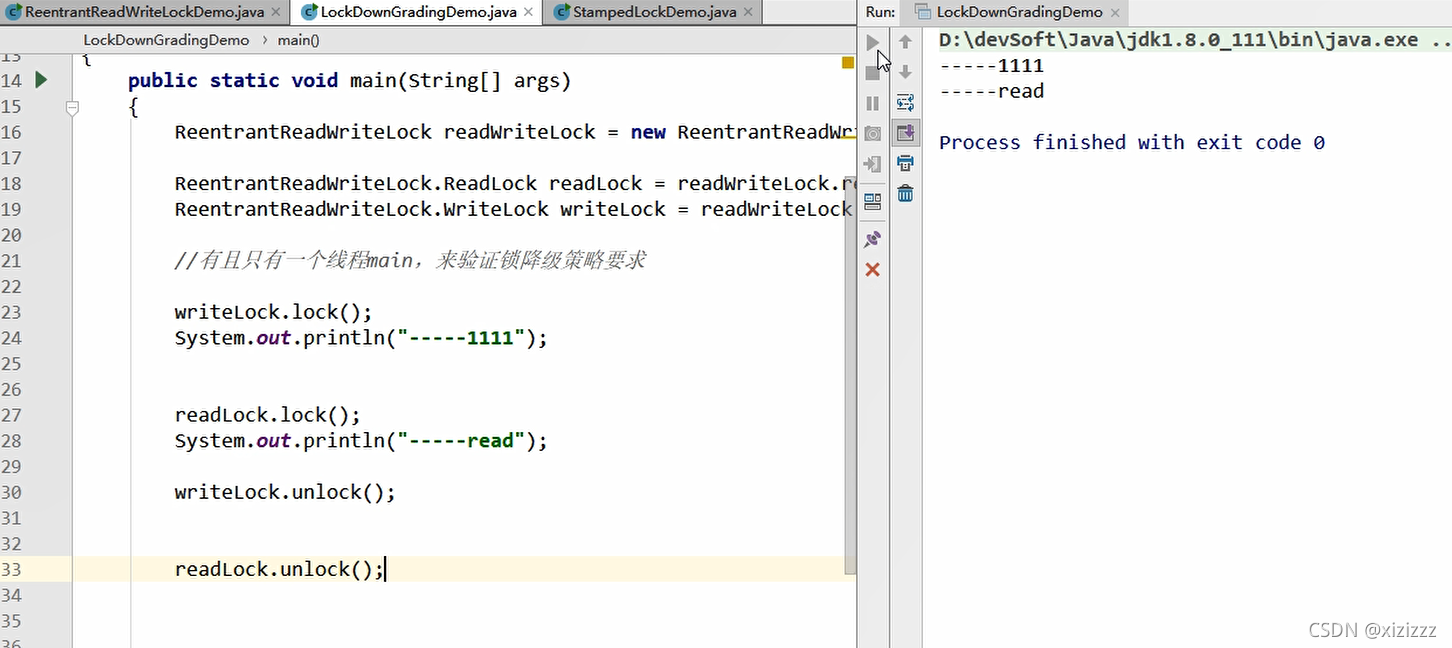1452x648 pixels.
Task: Rerun LockDownGradingDemo with the green play icon
Action: tap(872, 42)
